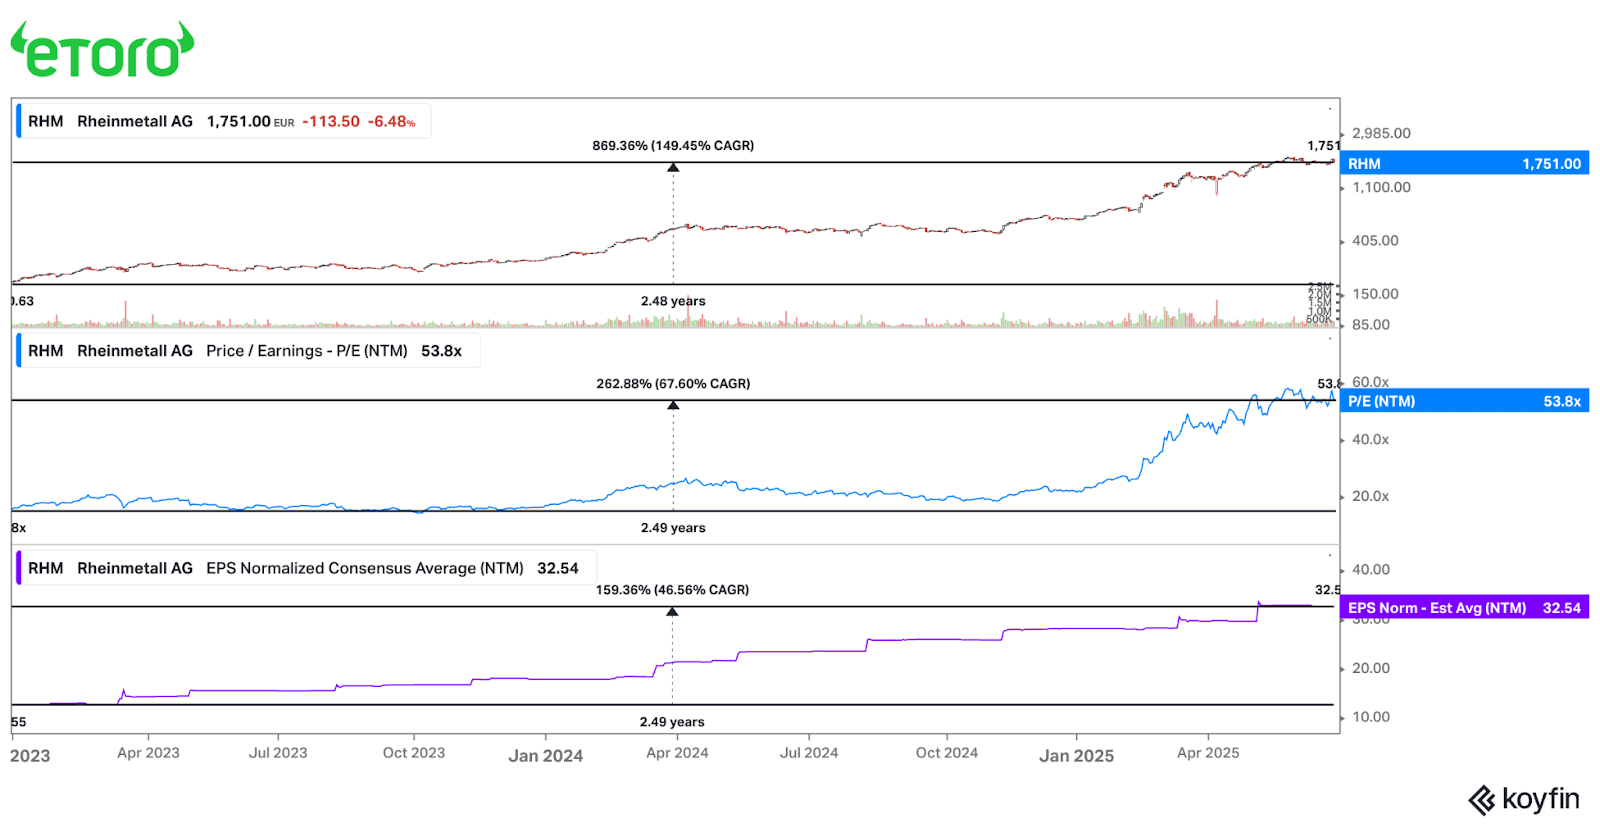Click the 150.00 price axis value
Viewport: 1600px width, 827px height.
[1375, 294]
